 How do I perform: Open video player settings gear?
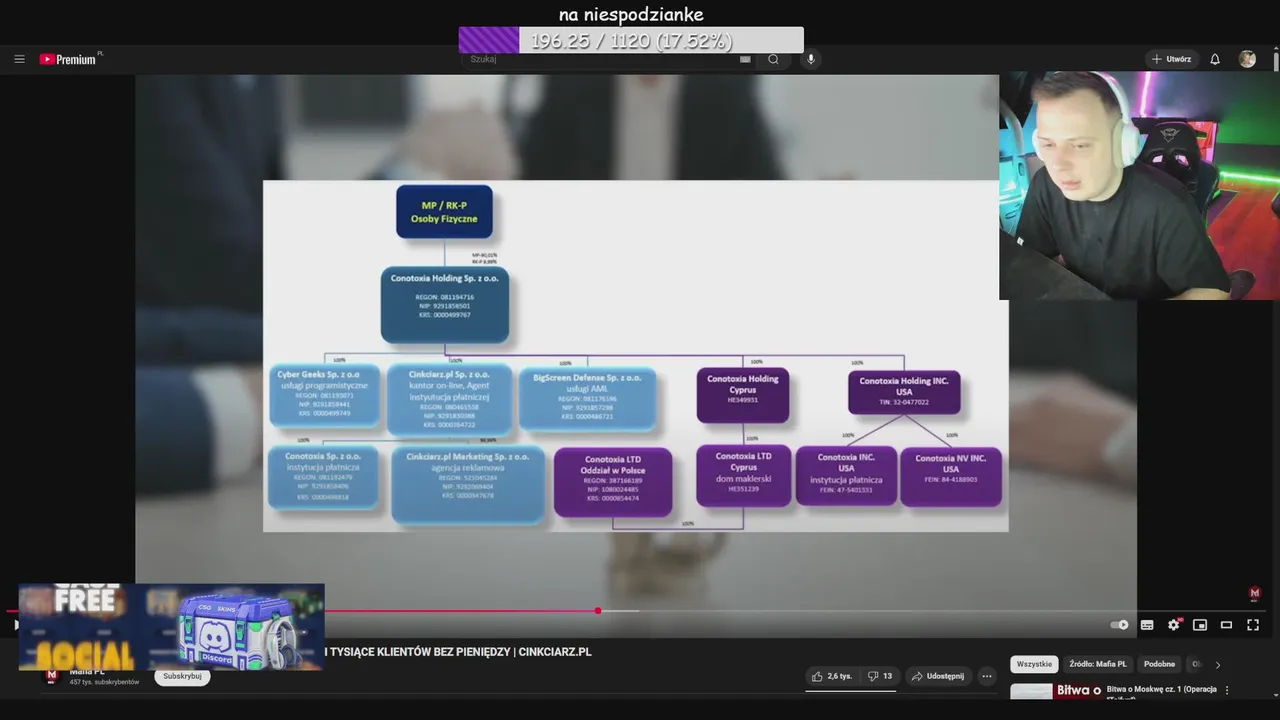tap(1174, 625)
